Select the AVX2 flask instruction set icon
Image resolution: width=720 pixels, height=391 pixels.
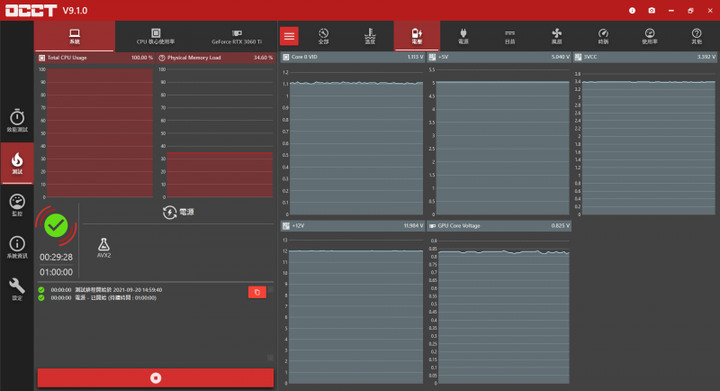pyautogui.click(x=104, y=248)
